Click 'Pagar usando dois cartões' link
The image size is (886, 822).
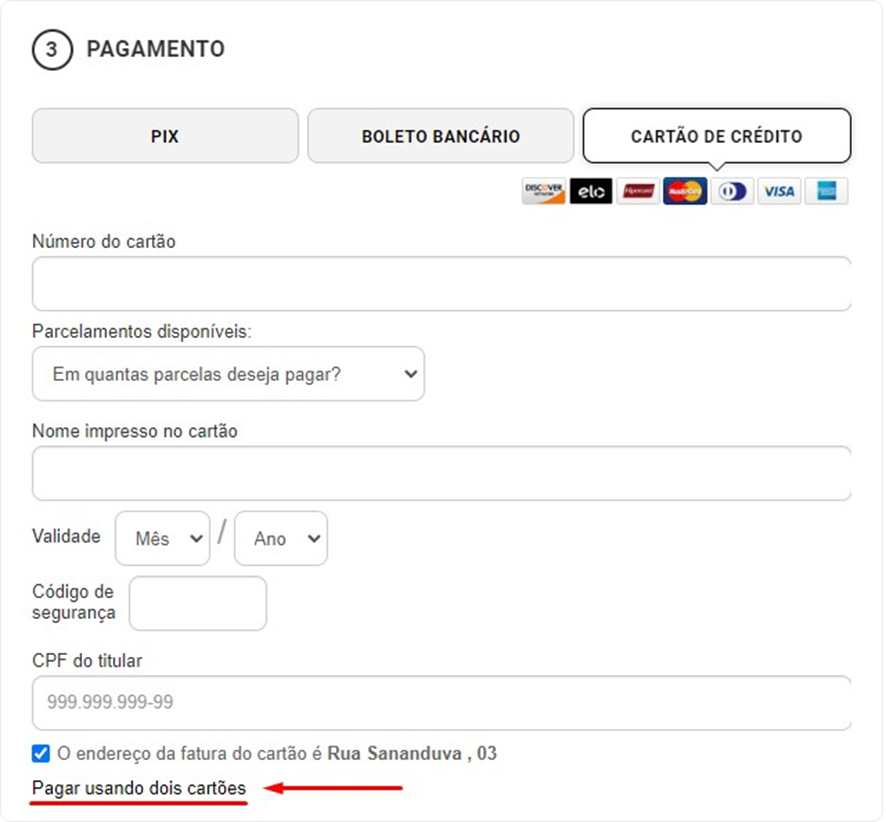tap(139, 788)
